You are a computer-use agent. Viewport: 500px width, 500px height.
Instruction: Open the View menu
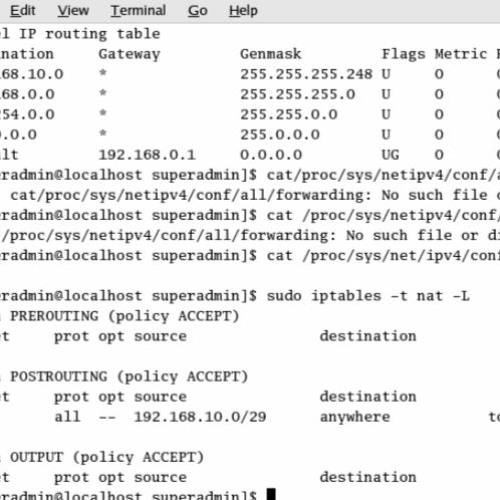(x=73, y=11)
